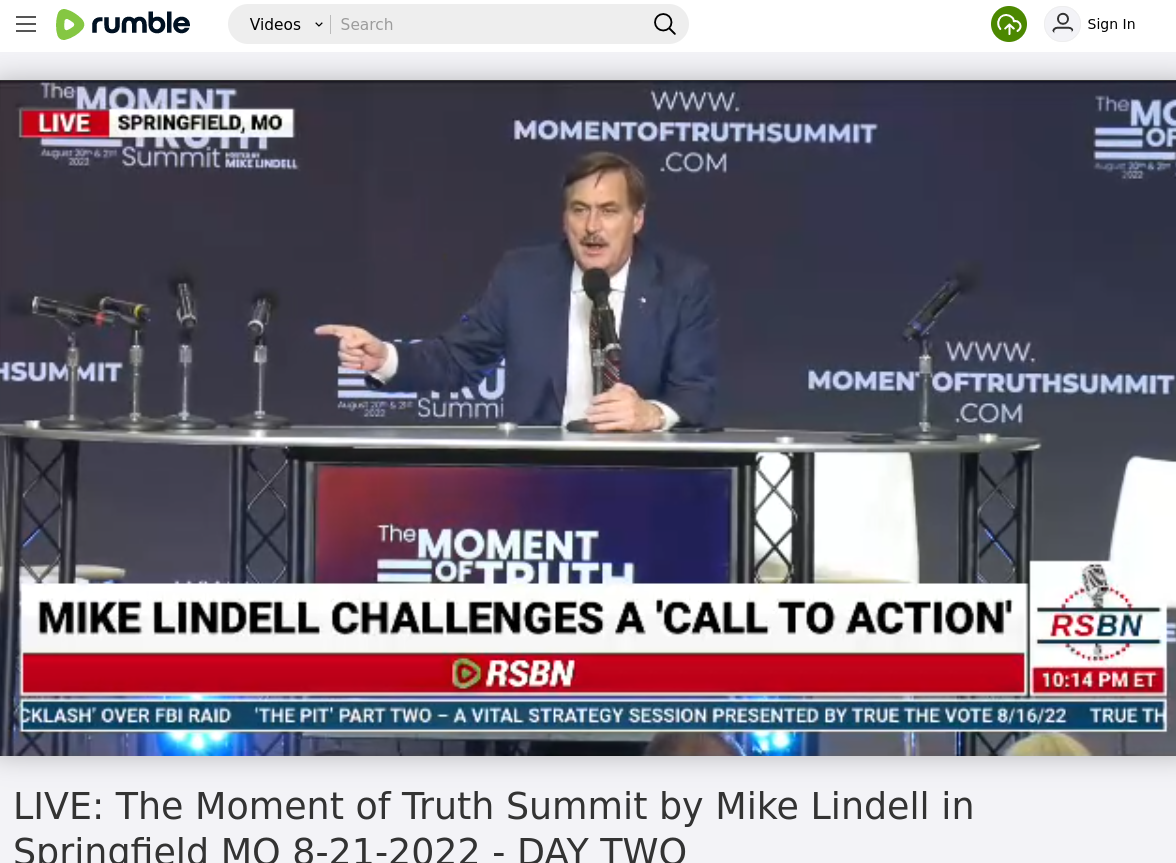Click the Springfield, MO location label
The image size is (1176, 863).
pos(200,123)
